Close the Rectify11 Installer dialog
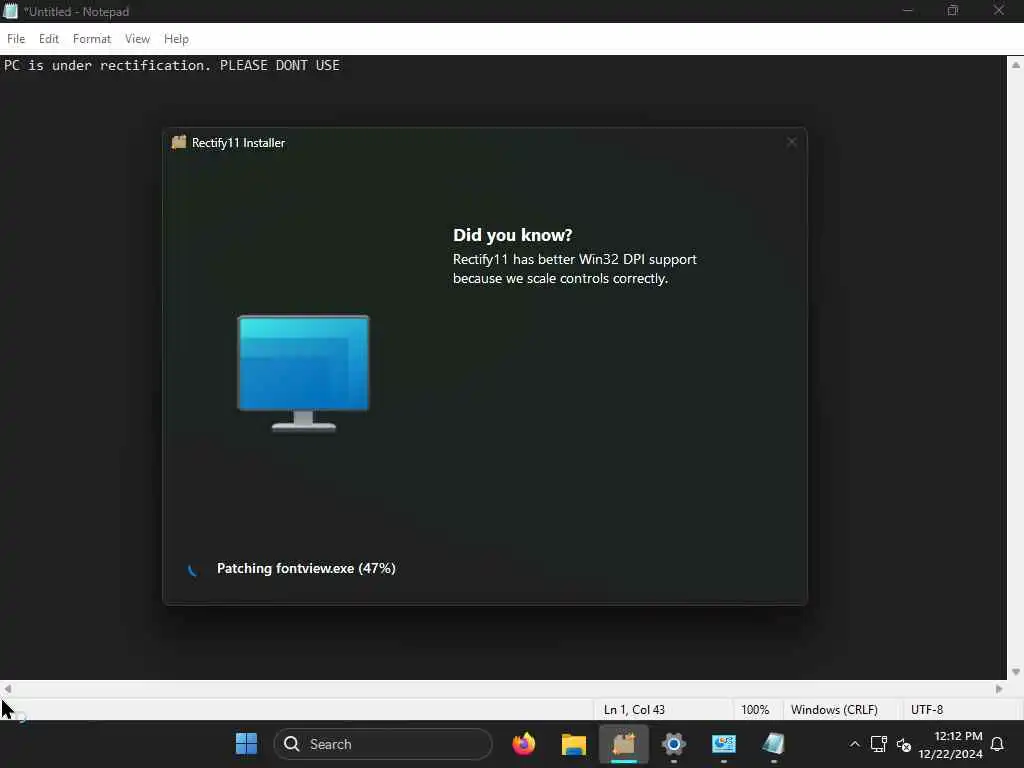This screenshot has height=768, width=1024. pyautogui.click(x=792, y=142)
